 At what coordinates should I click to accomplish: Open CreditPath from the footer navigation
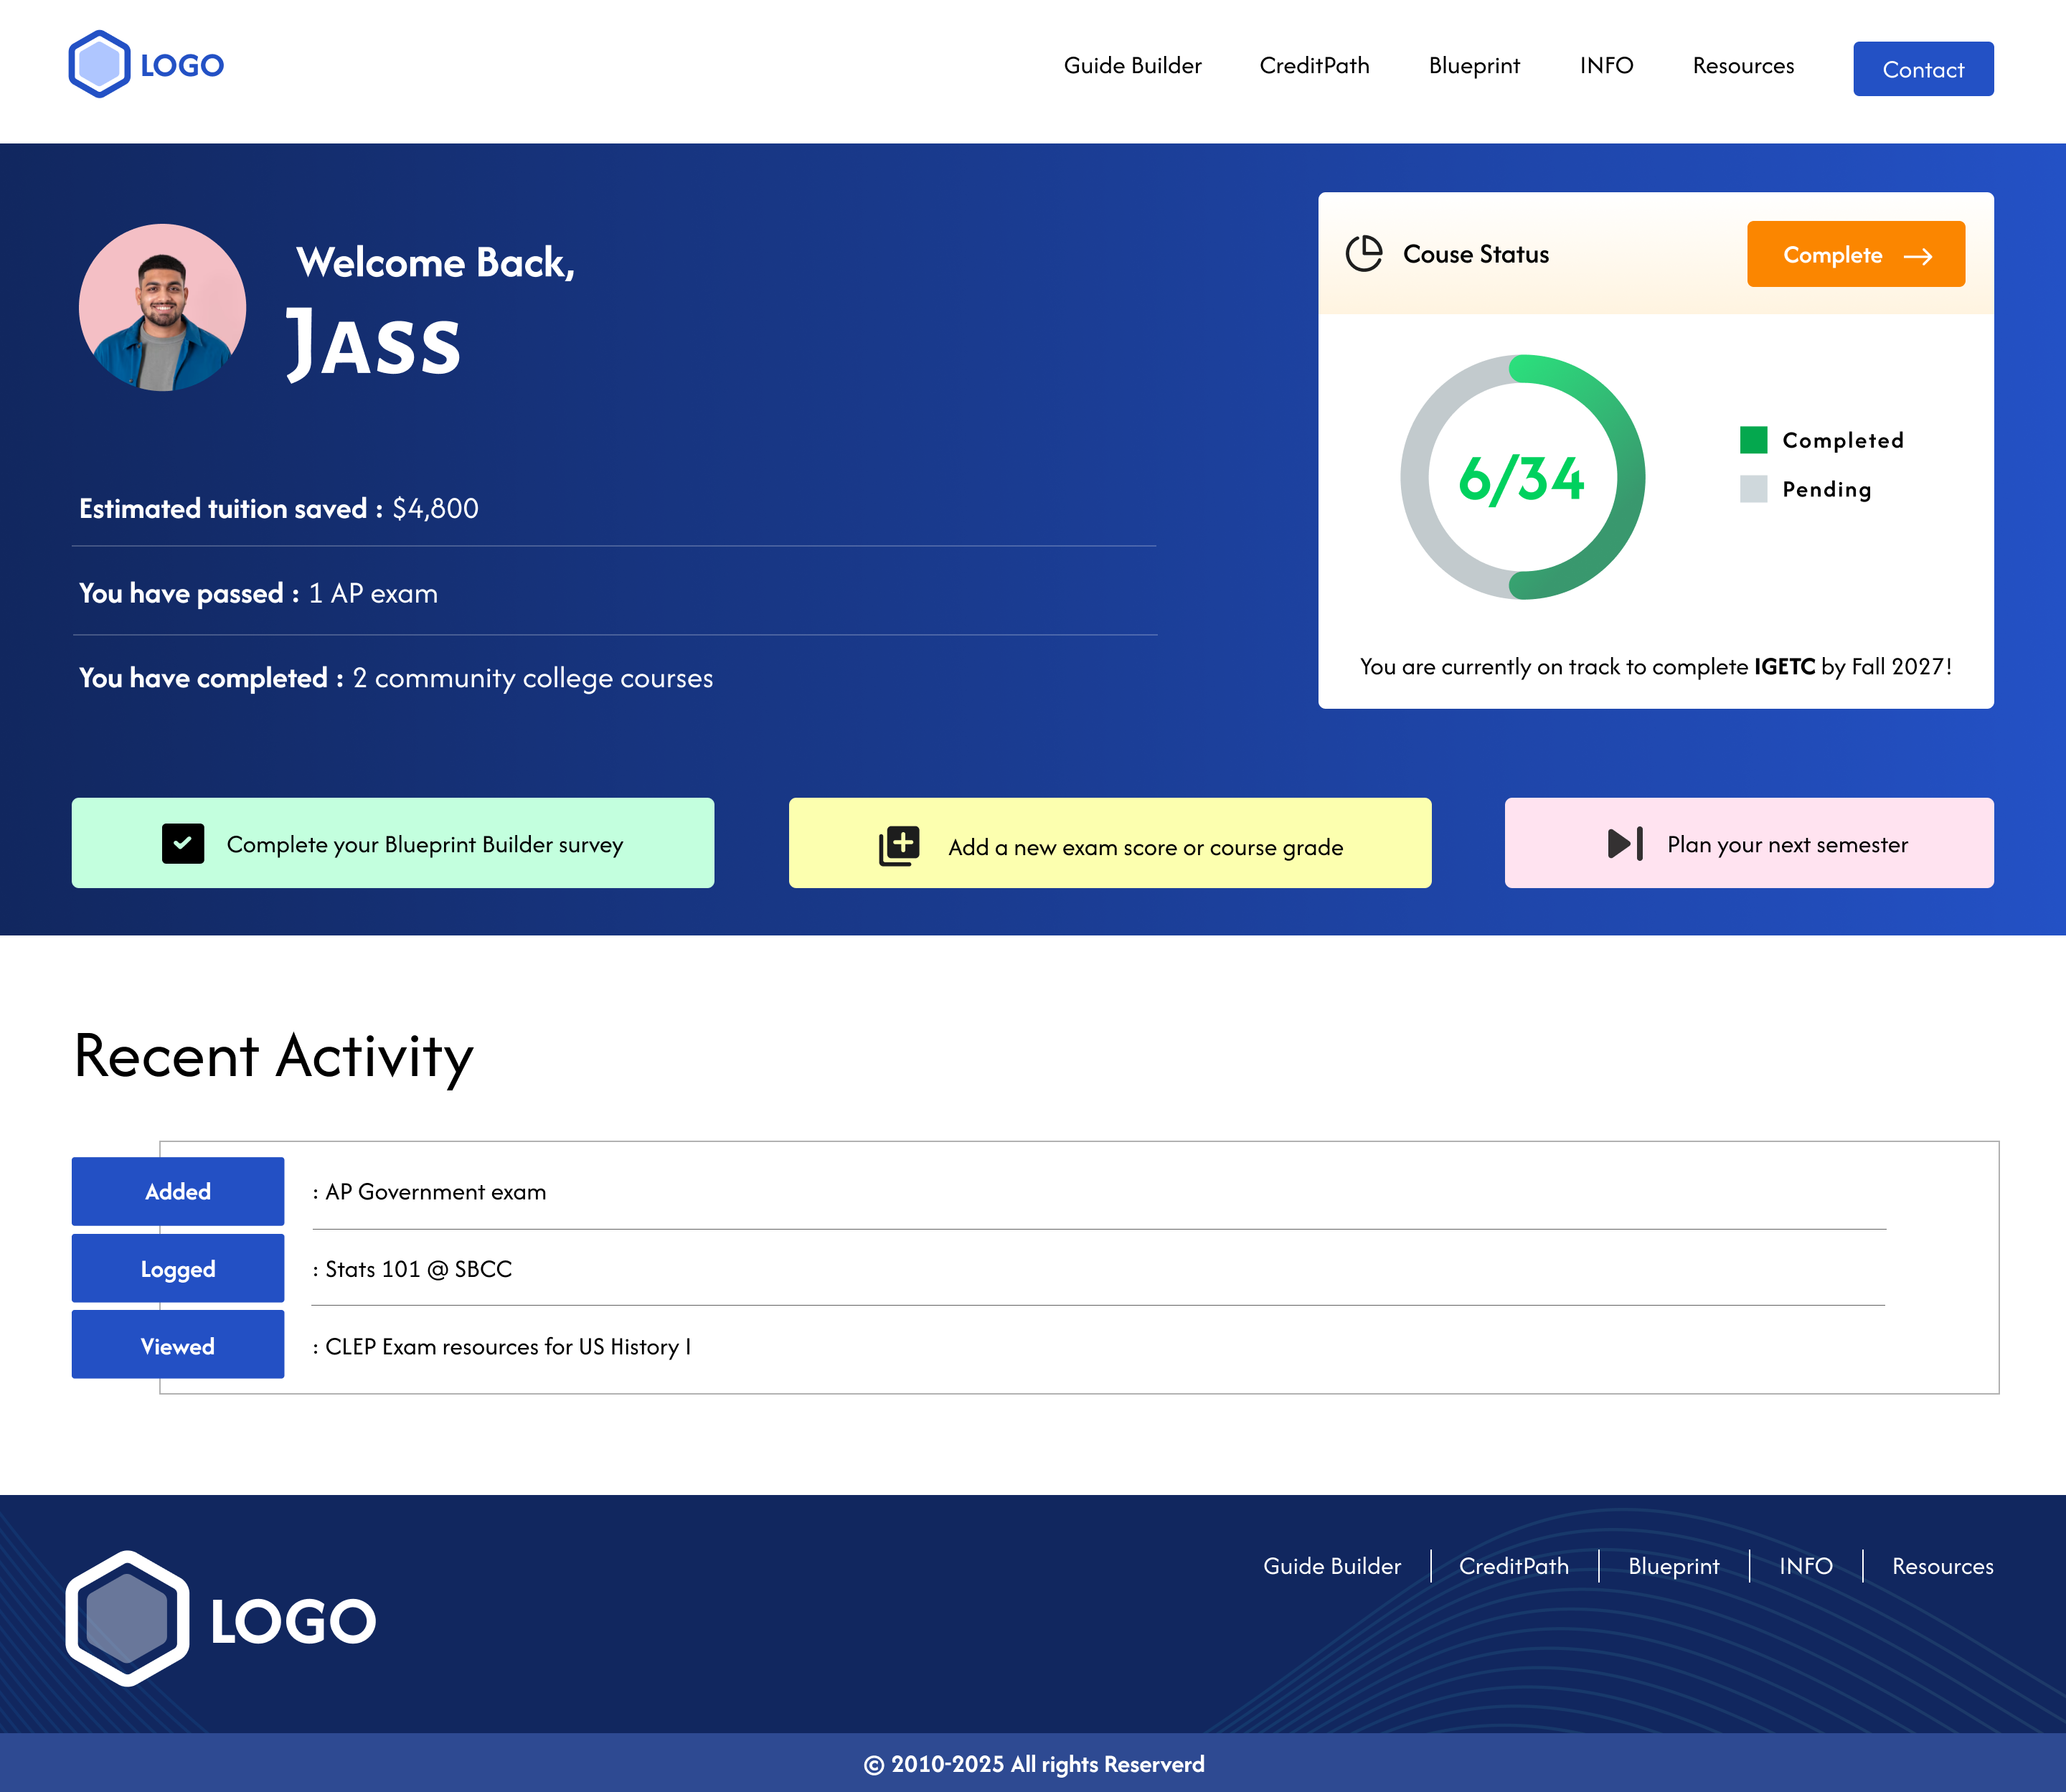1513,1566
